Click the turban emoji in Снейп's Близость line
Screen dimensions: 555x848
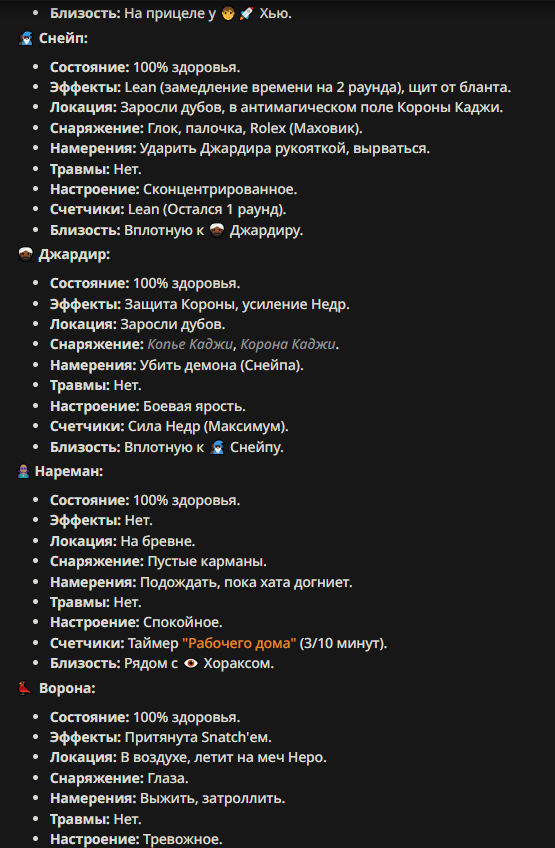pos(216,231)
